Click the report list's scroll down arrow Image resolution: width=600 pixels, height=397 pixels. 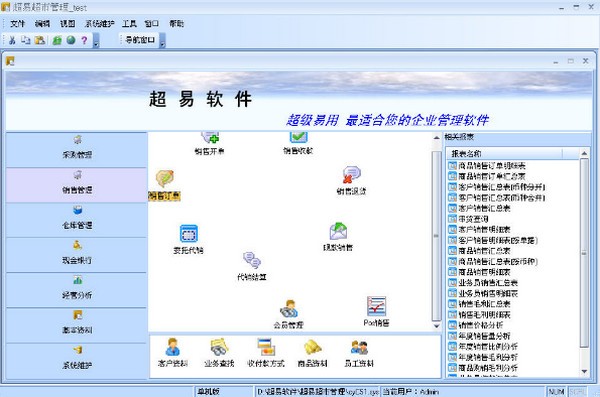click(584, 371)
